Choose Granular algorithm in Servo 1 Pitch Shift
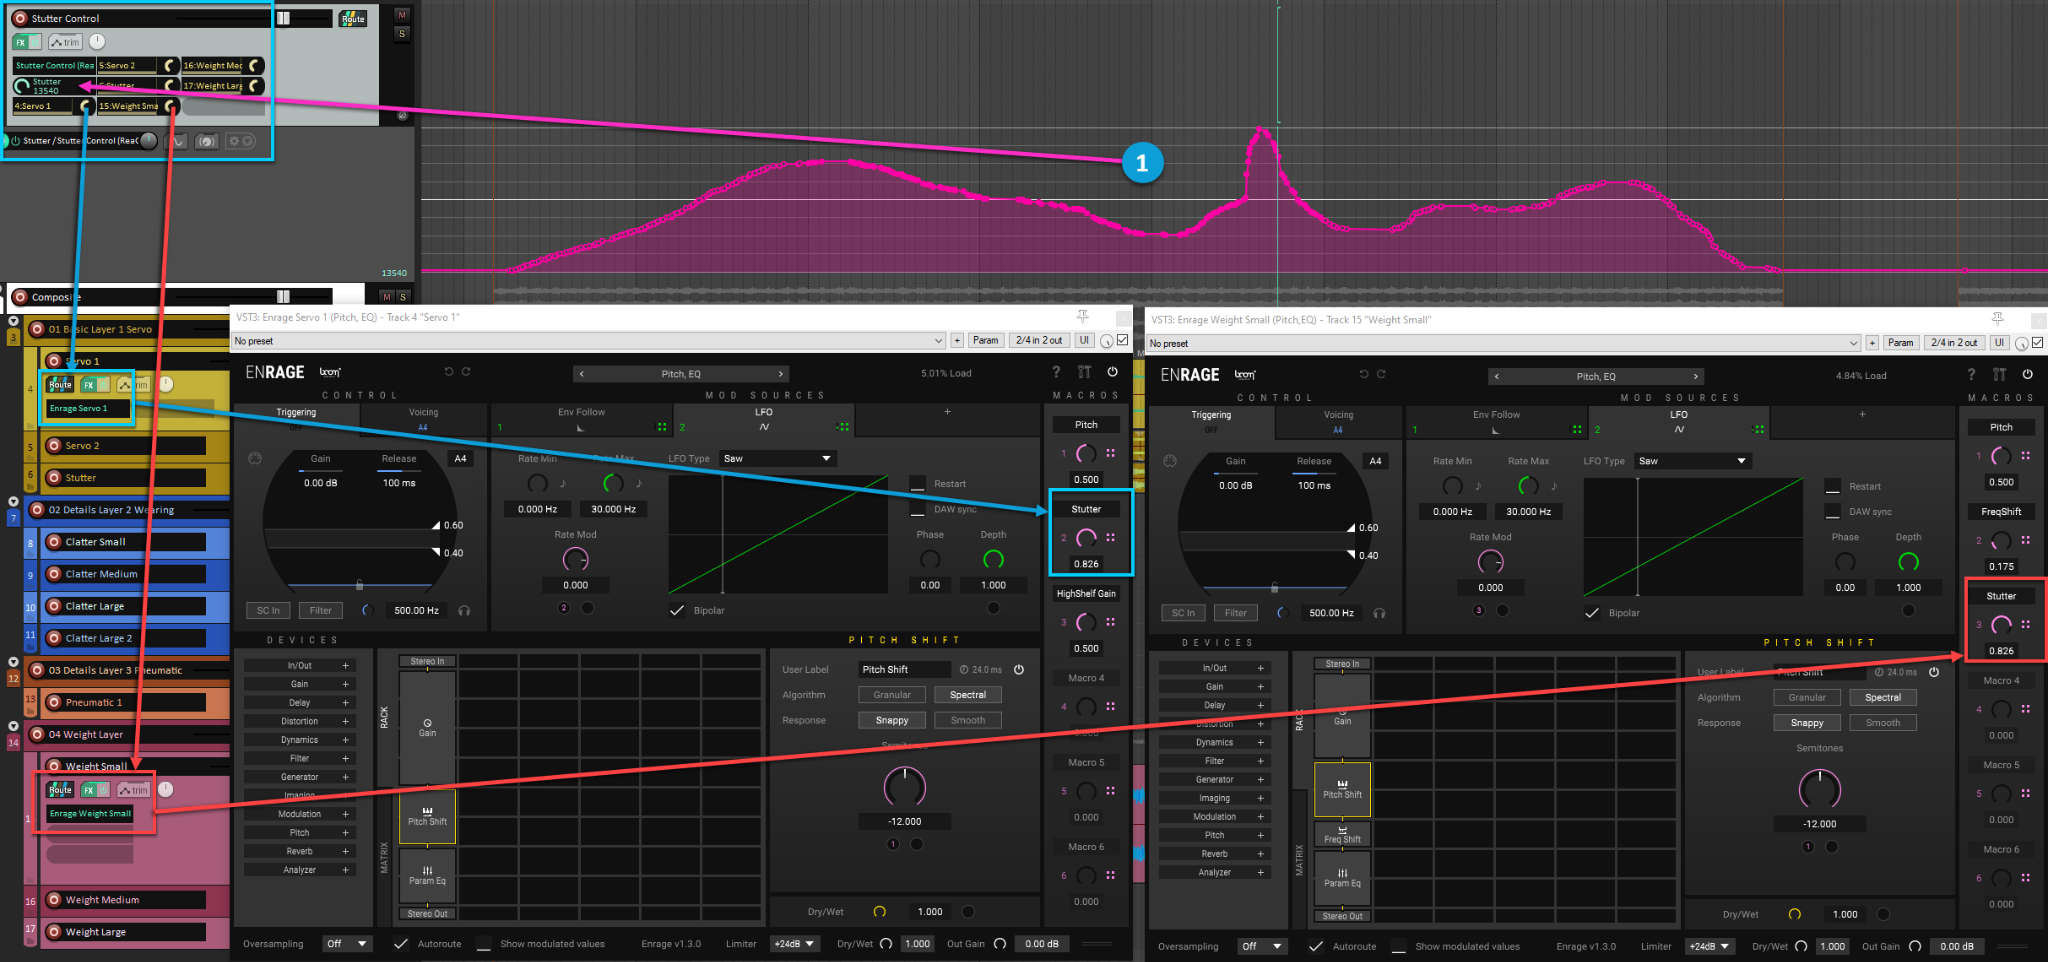The height and width of the screenshot is (962, 2048). pos(891,695)
